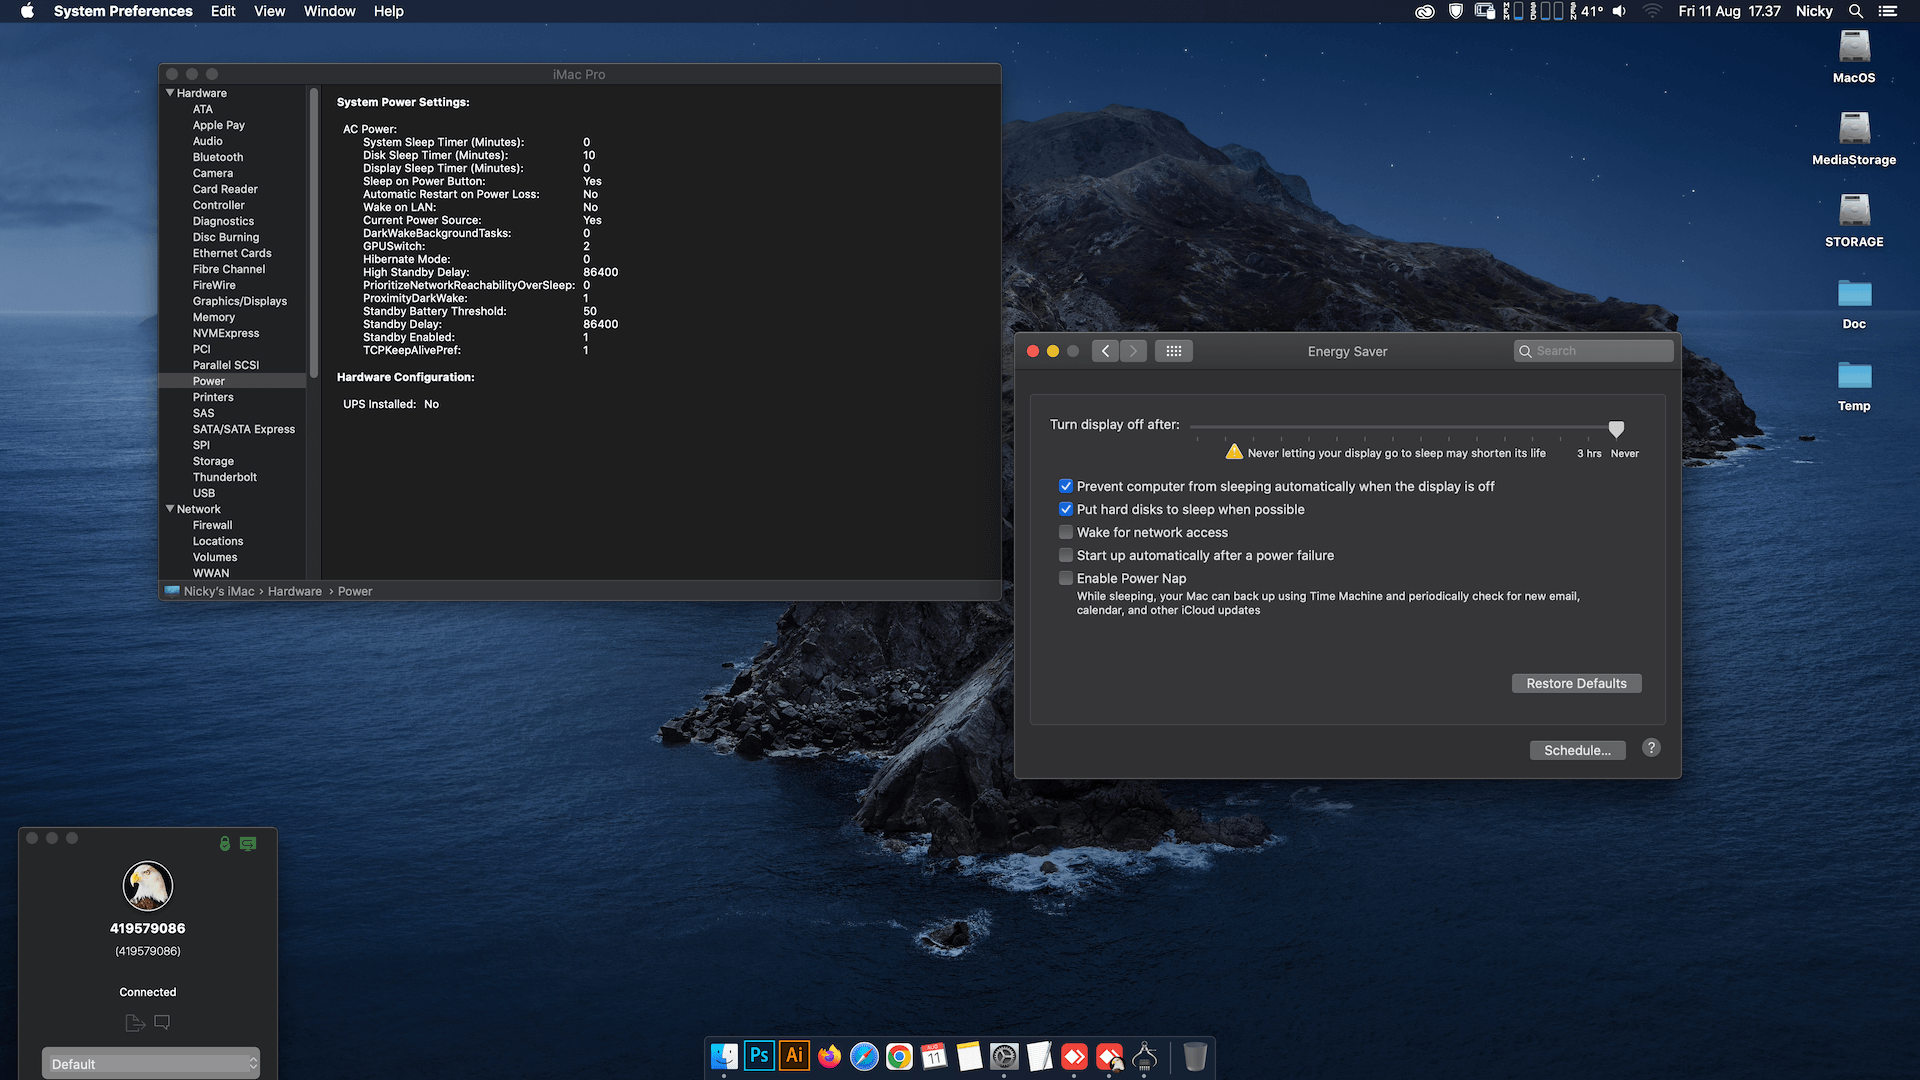Select the Temp folder on the desktop

pos(1854,385)
